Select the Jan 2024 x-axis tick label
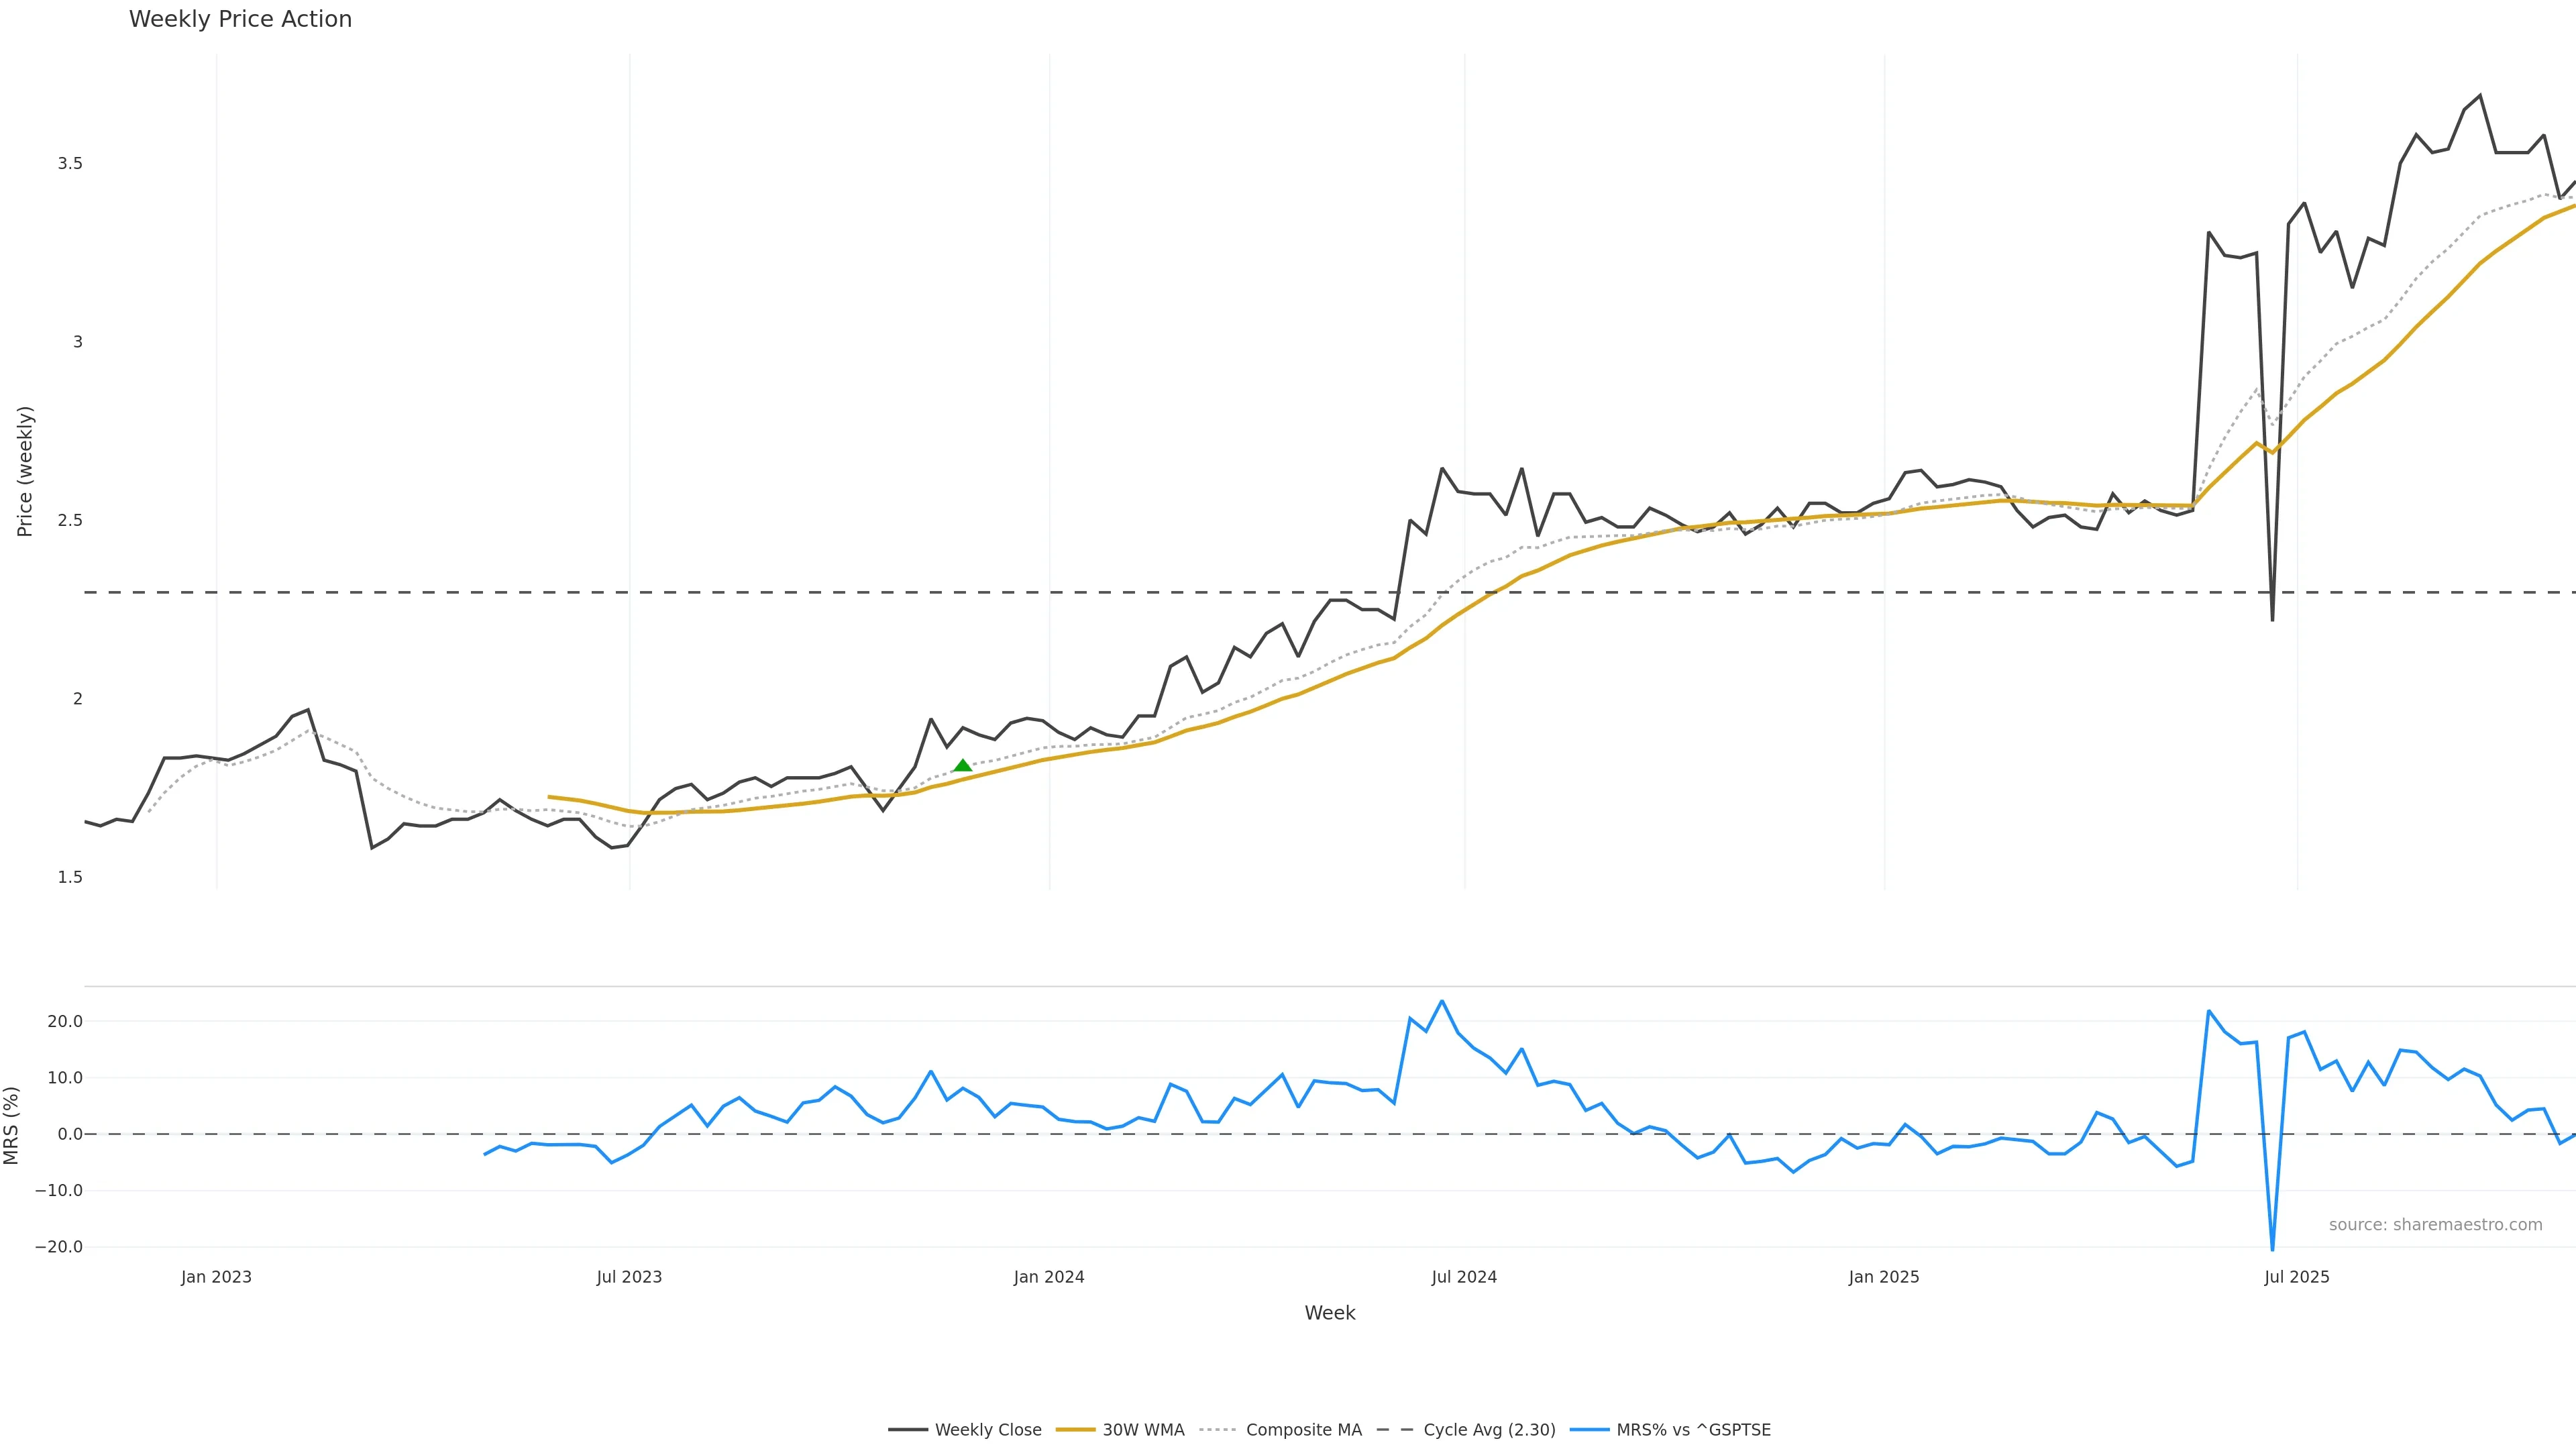Viewport: 2576px width, 1449px height. (x=1048, y=1277)
